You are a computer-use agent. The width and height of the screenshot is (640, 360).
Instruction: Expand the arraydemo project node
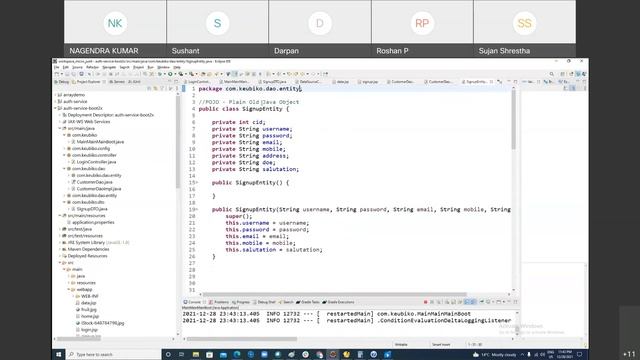coord(56,95)
